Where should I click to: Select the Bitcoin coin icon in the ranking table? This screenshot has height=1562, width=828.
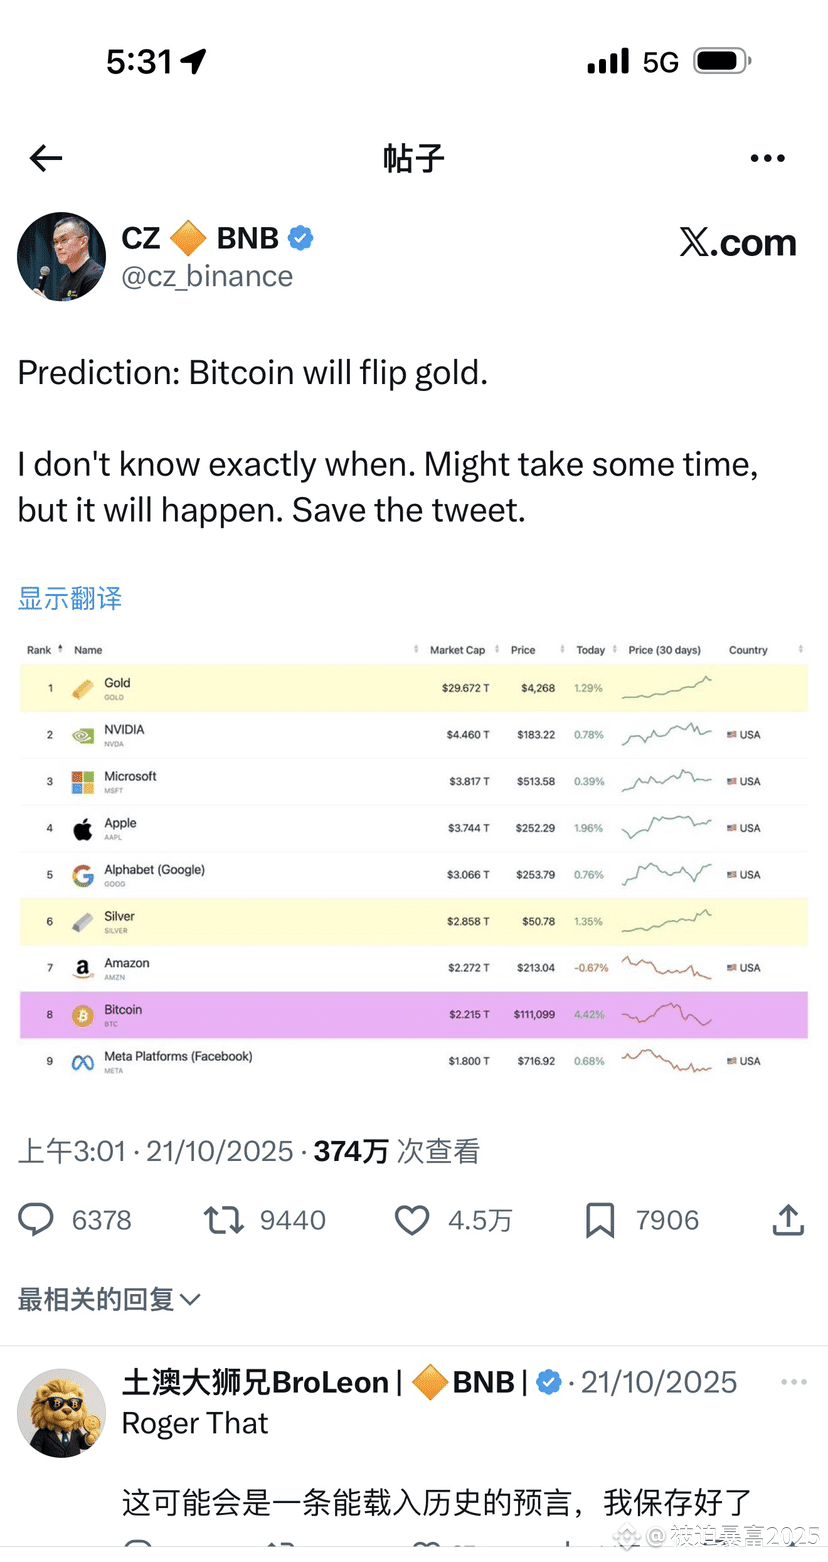pos(83,1013)
